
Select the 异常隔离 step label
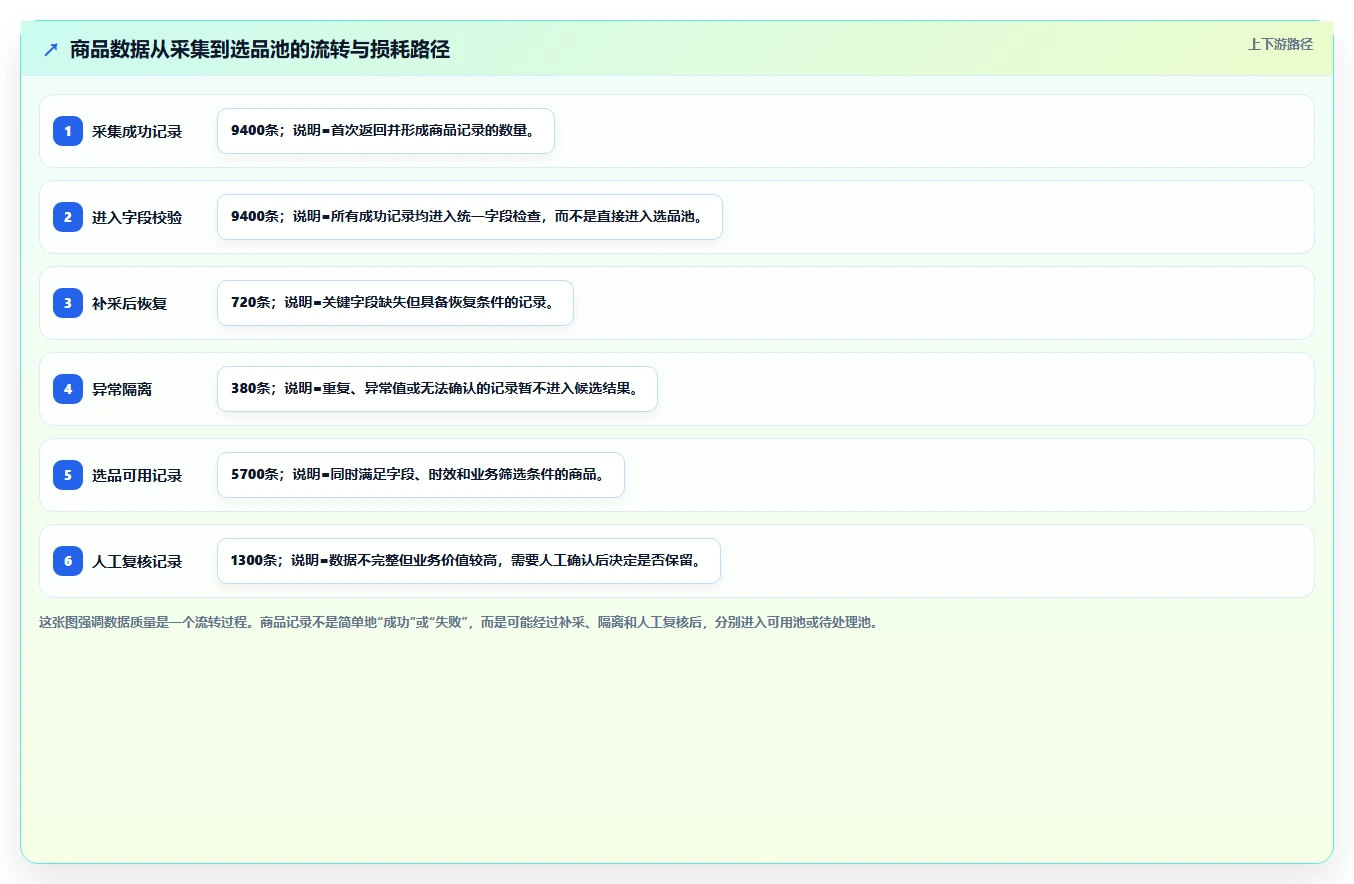coord(122,389)
